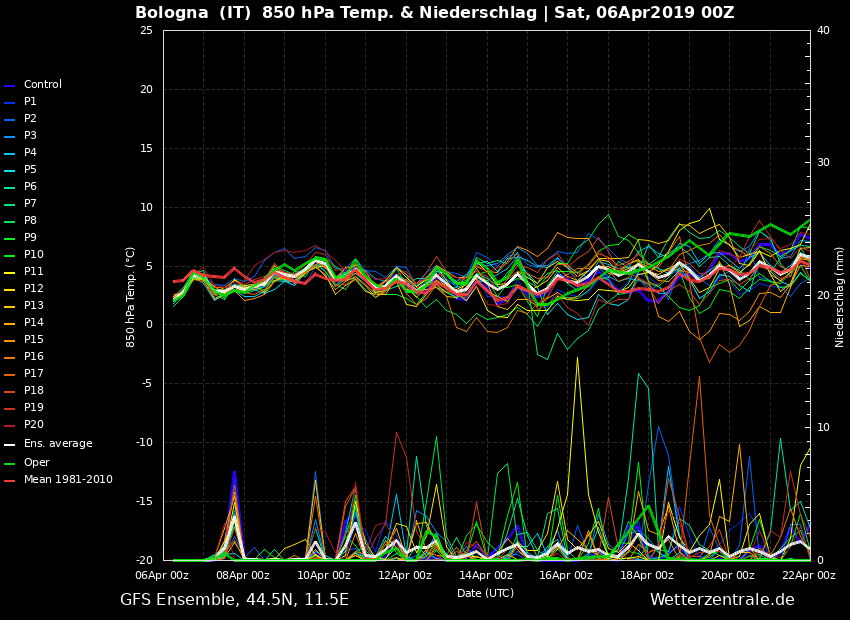850x620 pixels.
Task: Click the chart title for Bologna
Action: pos(434,13)
